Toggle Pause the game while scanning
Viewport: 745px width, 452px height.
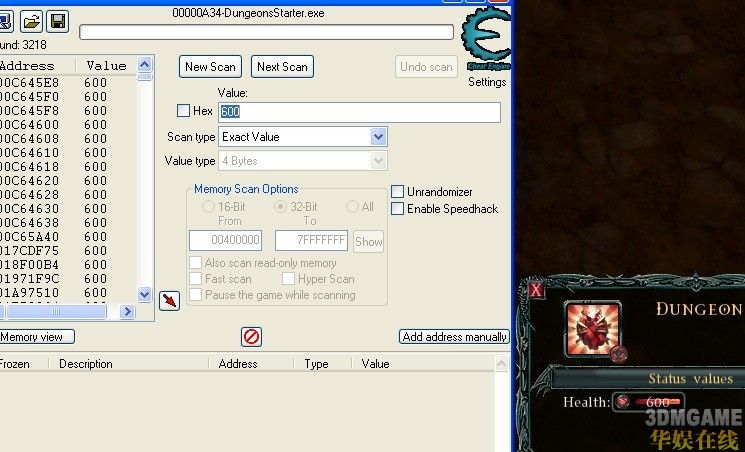click(x=195, y=295)
